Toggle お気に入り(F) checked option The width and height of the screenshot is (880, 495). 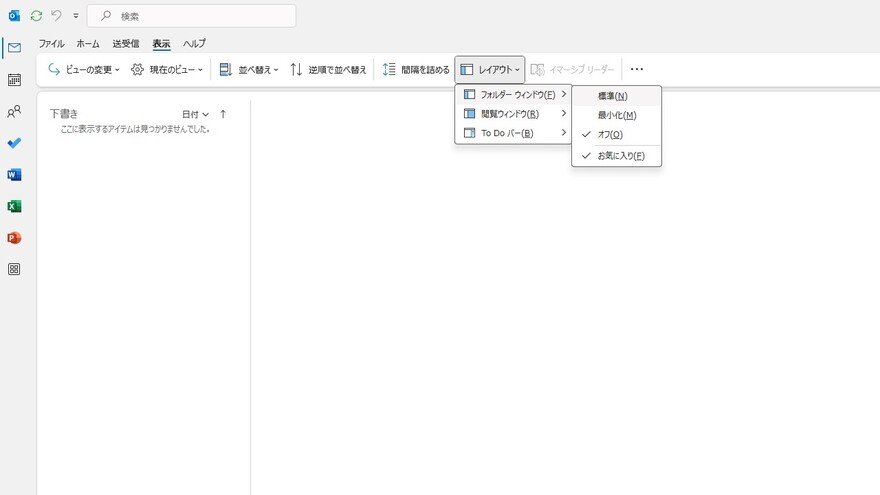[620, 156]
